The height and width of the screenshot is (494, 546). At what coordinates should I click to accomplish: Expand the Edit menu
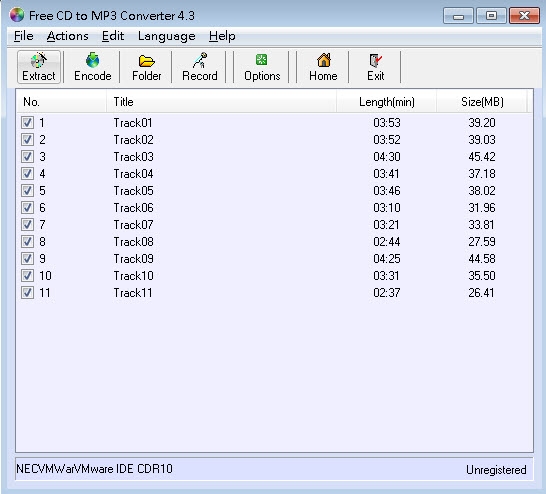(x=113, y=36)
